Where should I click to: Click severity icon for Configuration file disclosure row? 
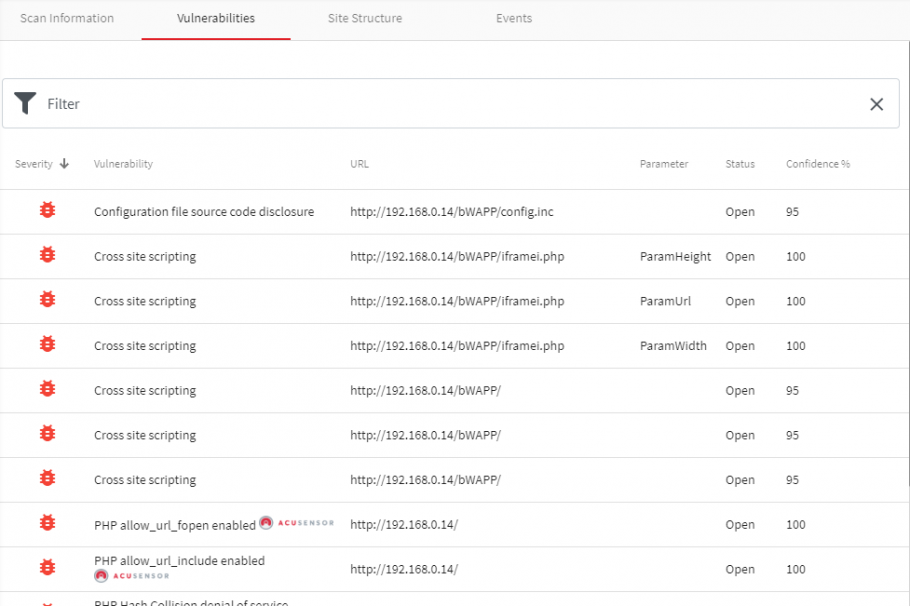[48, 210]
